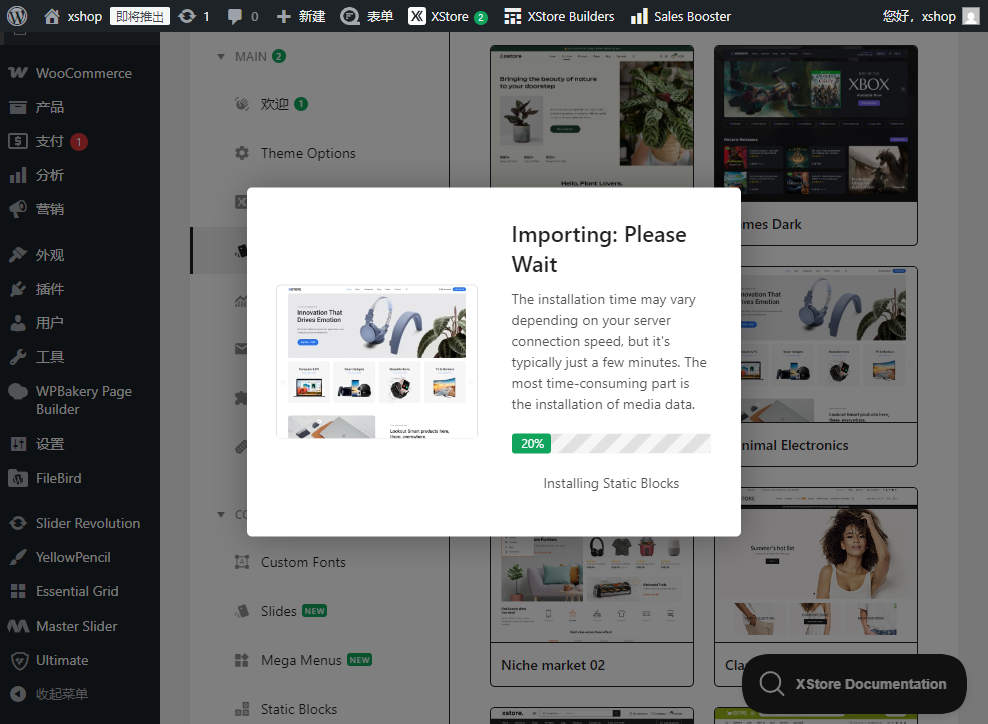Click the home icon beside xshop
This screenshot has width=988, height=724.
pyautogui.click(x=52, y=16)
